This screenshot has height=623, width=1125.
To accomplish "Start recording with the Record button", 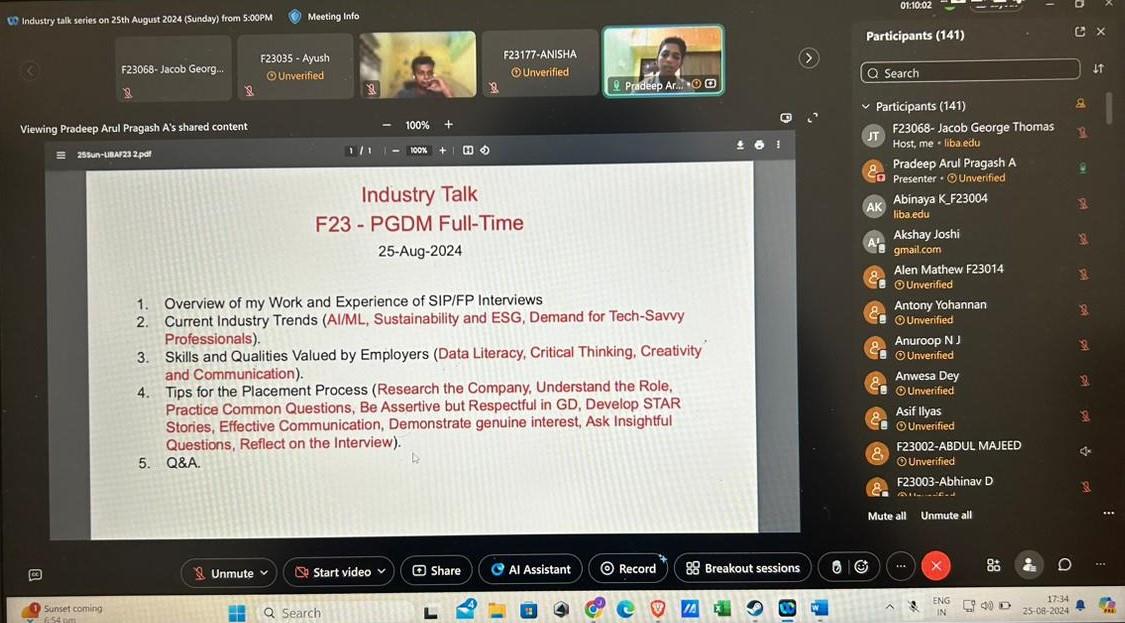I will point(629,568).
